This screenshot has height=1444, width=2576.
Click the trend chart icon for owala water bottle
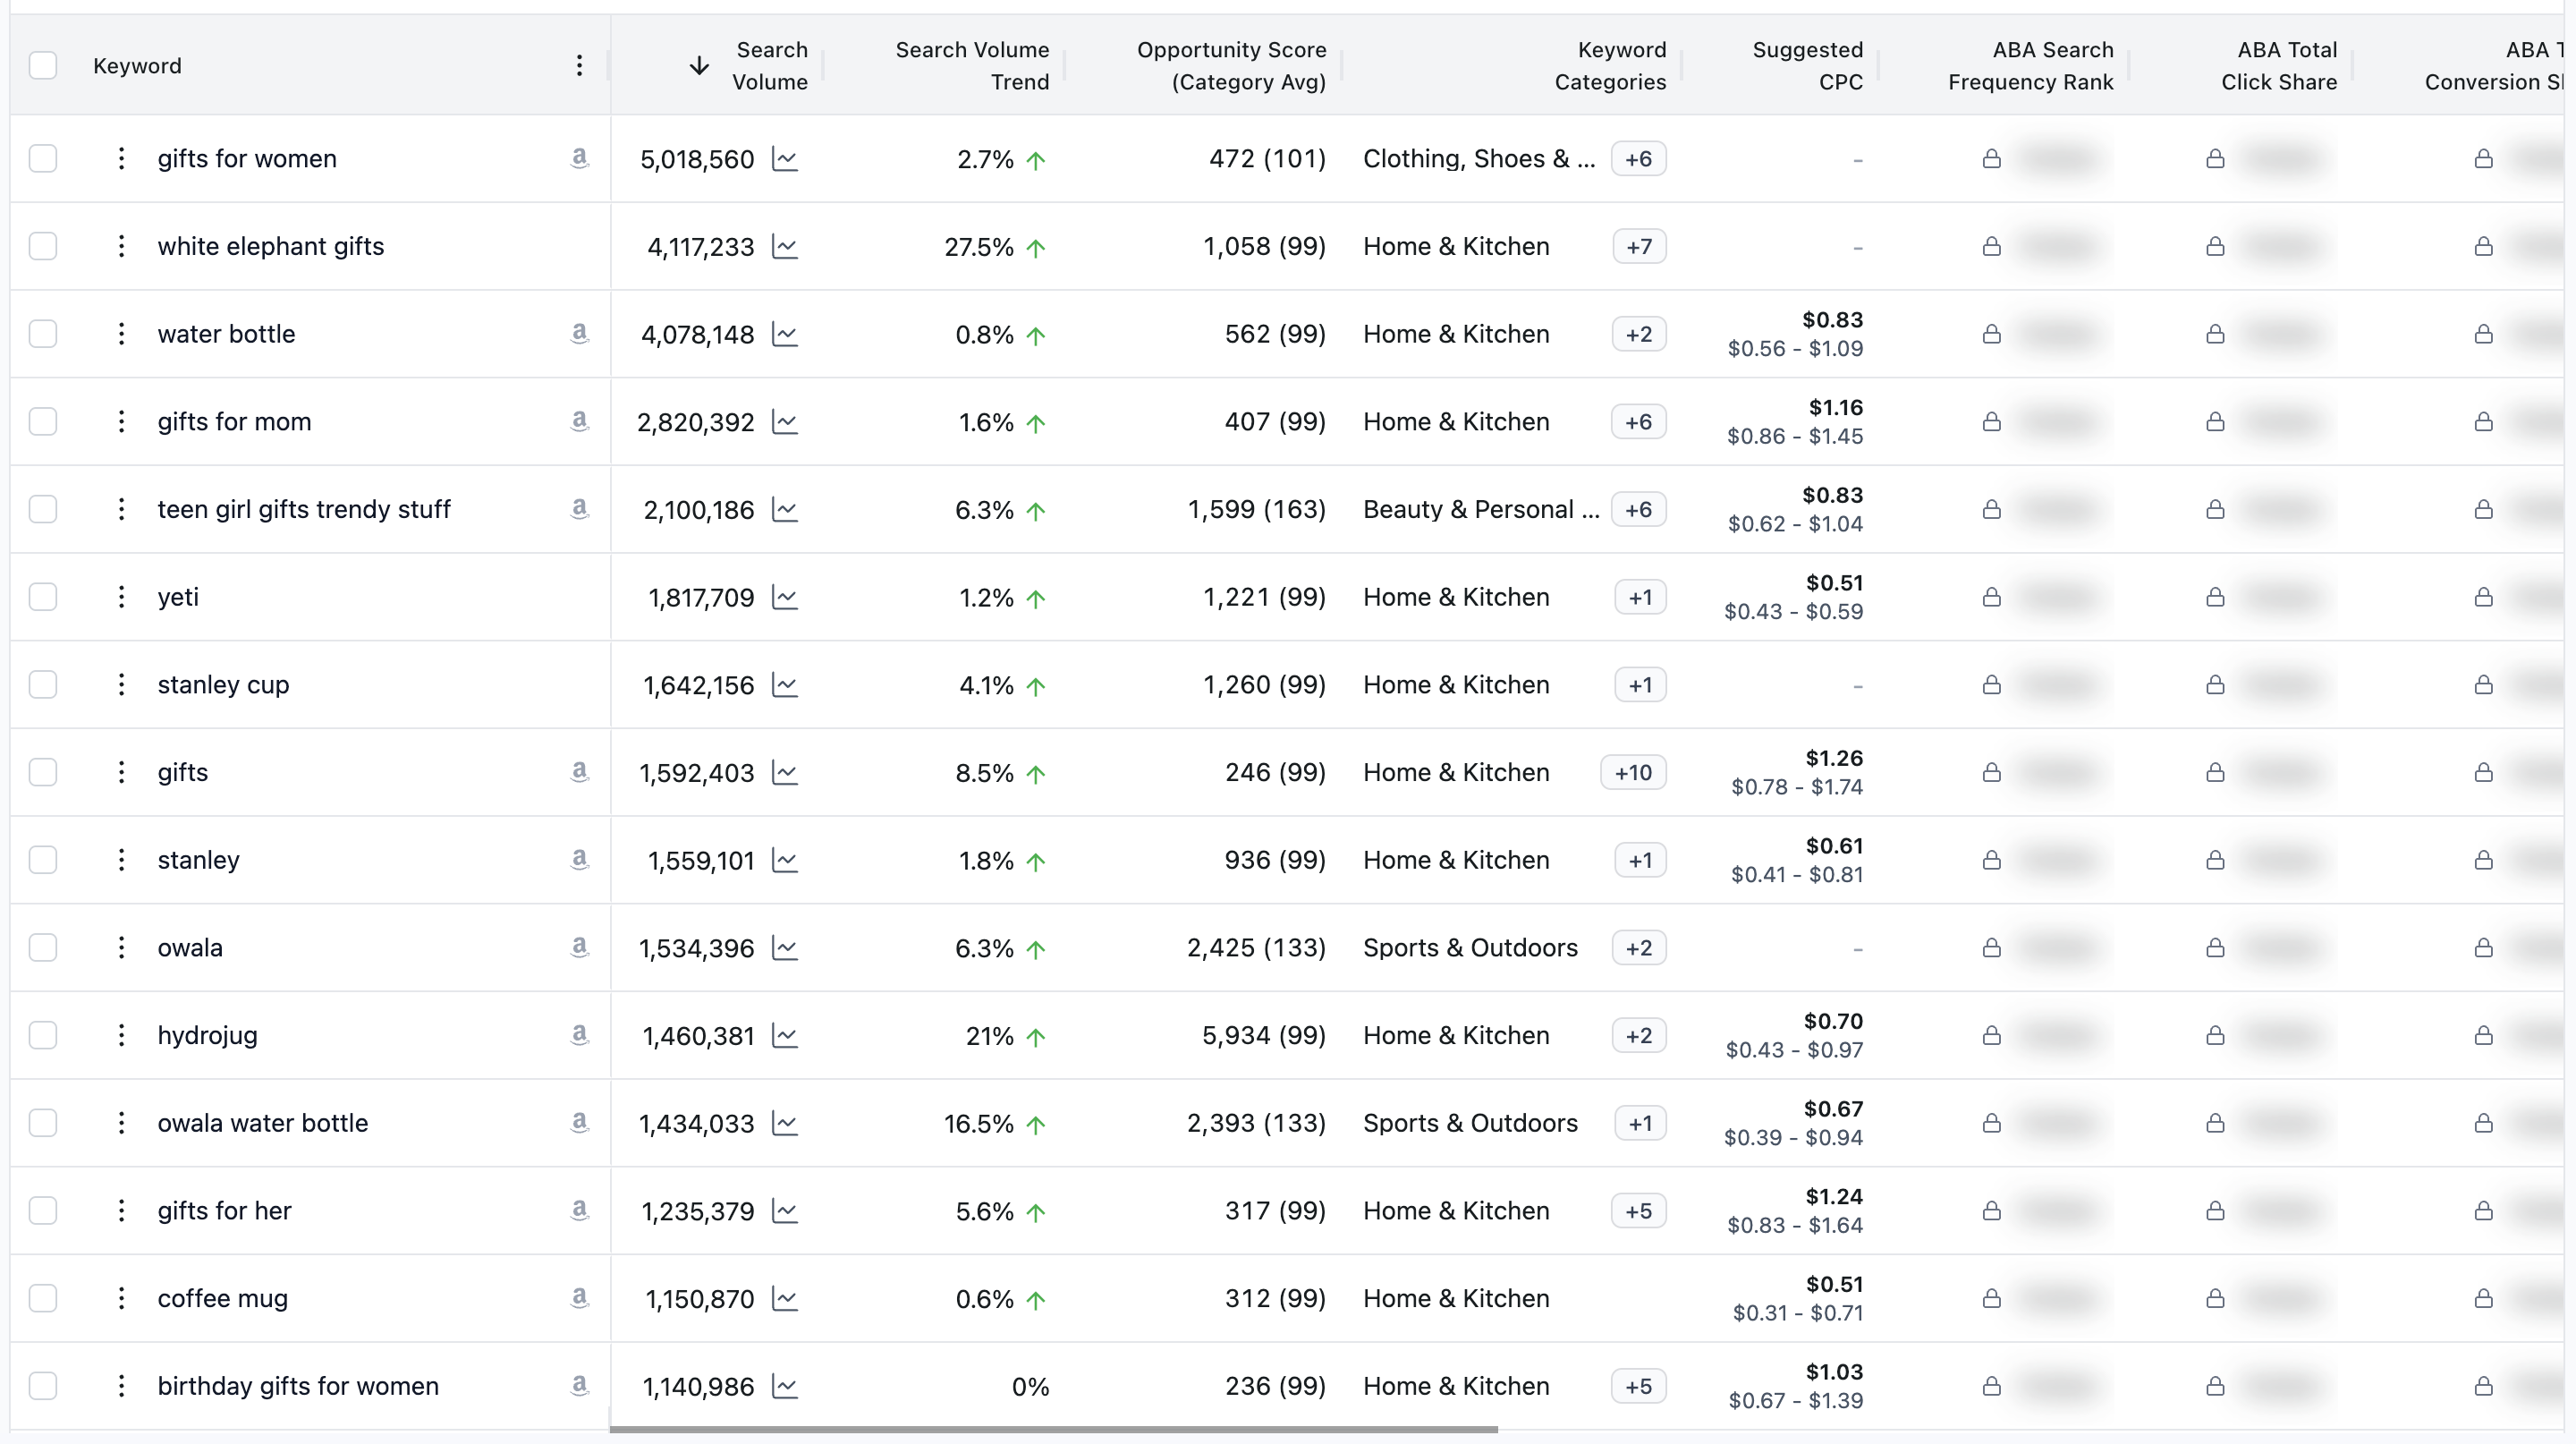coord(786,1123)
